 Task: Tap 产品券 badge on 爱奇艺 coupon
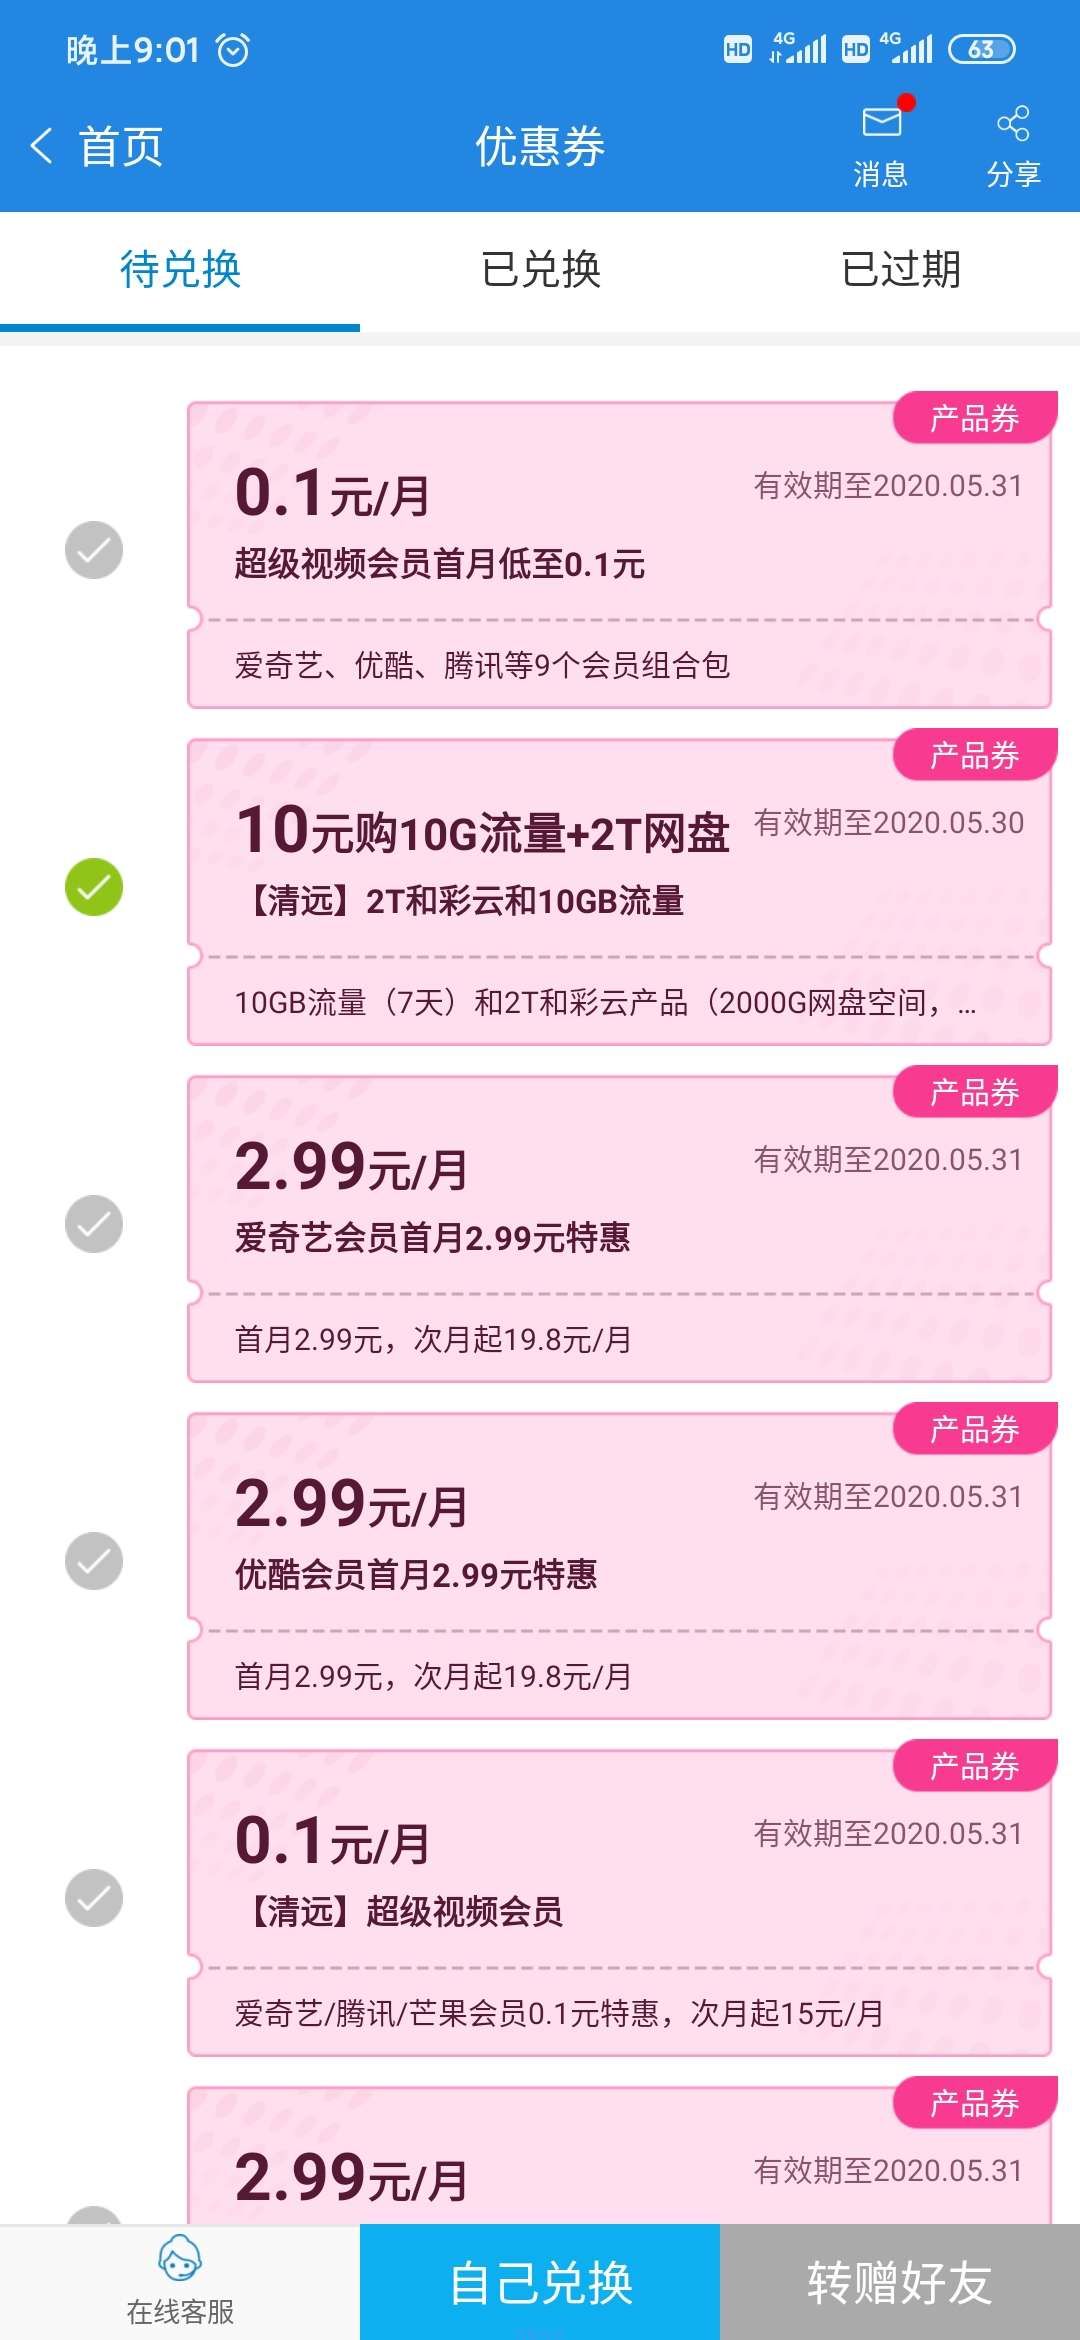(975, 1092)
